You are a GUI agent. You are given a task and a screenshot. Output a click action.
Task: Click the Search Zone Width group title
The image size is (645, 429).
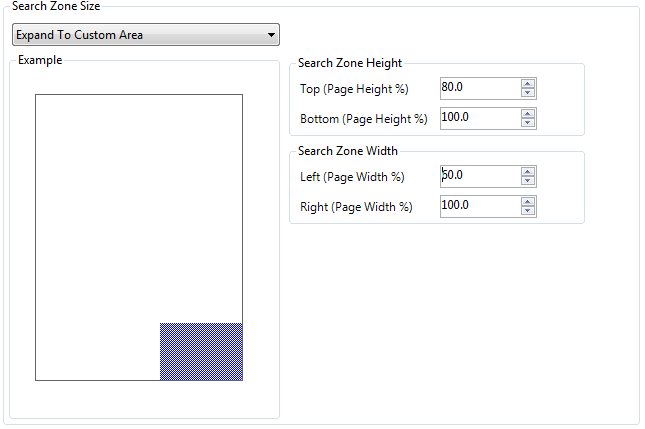(347, 151)
